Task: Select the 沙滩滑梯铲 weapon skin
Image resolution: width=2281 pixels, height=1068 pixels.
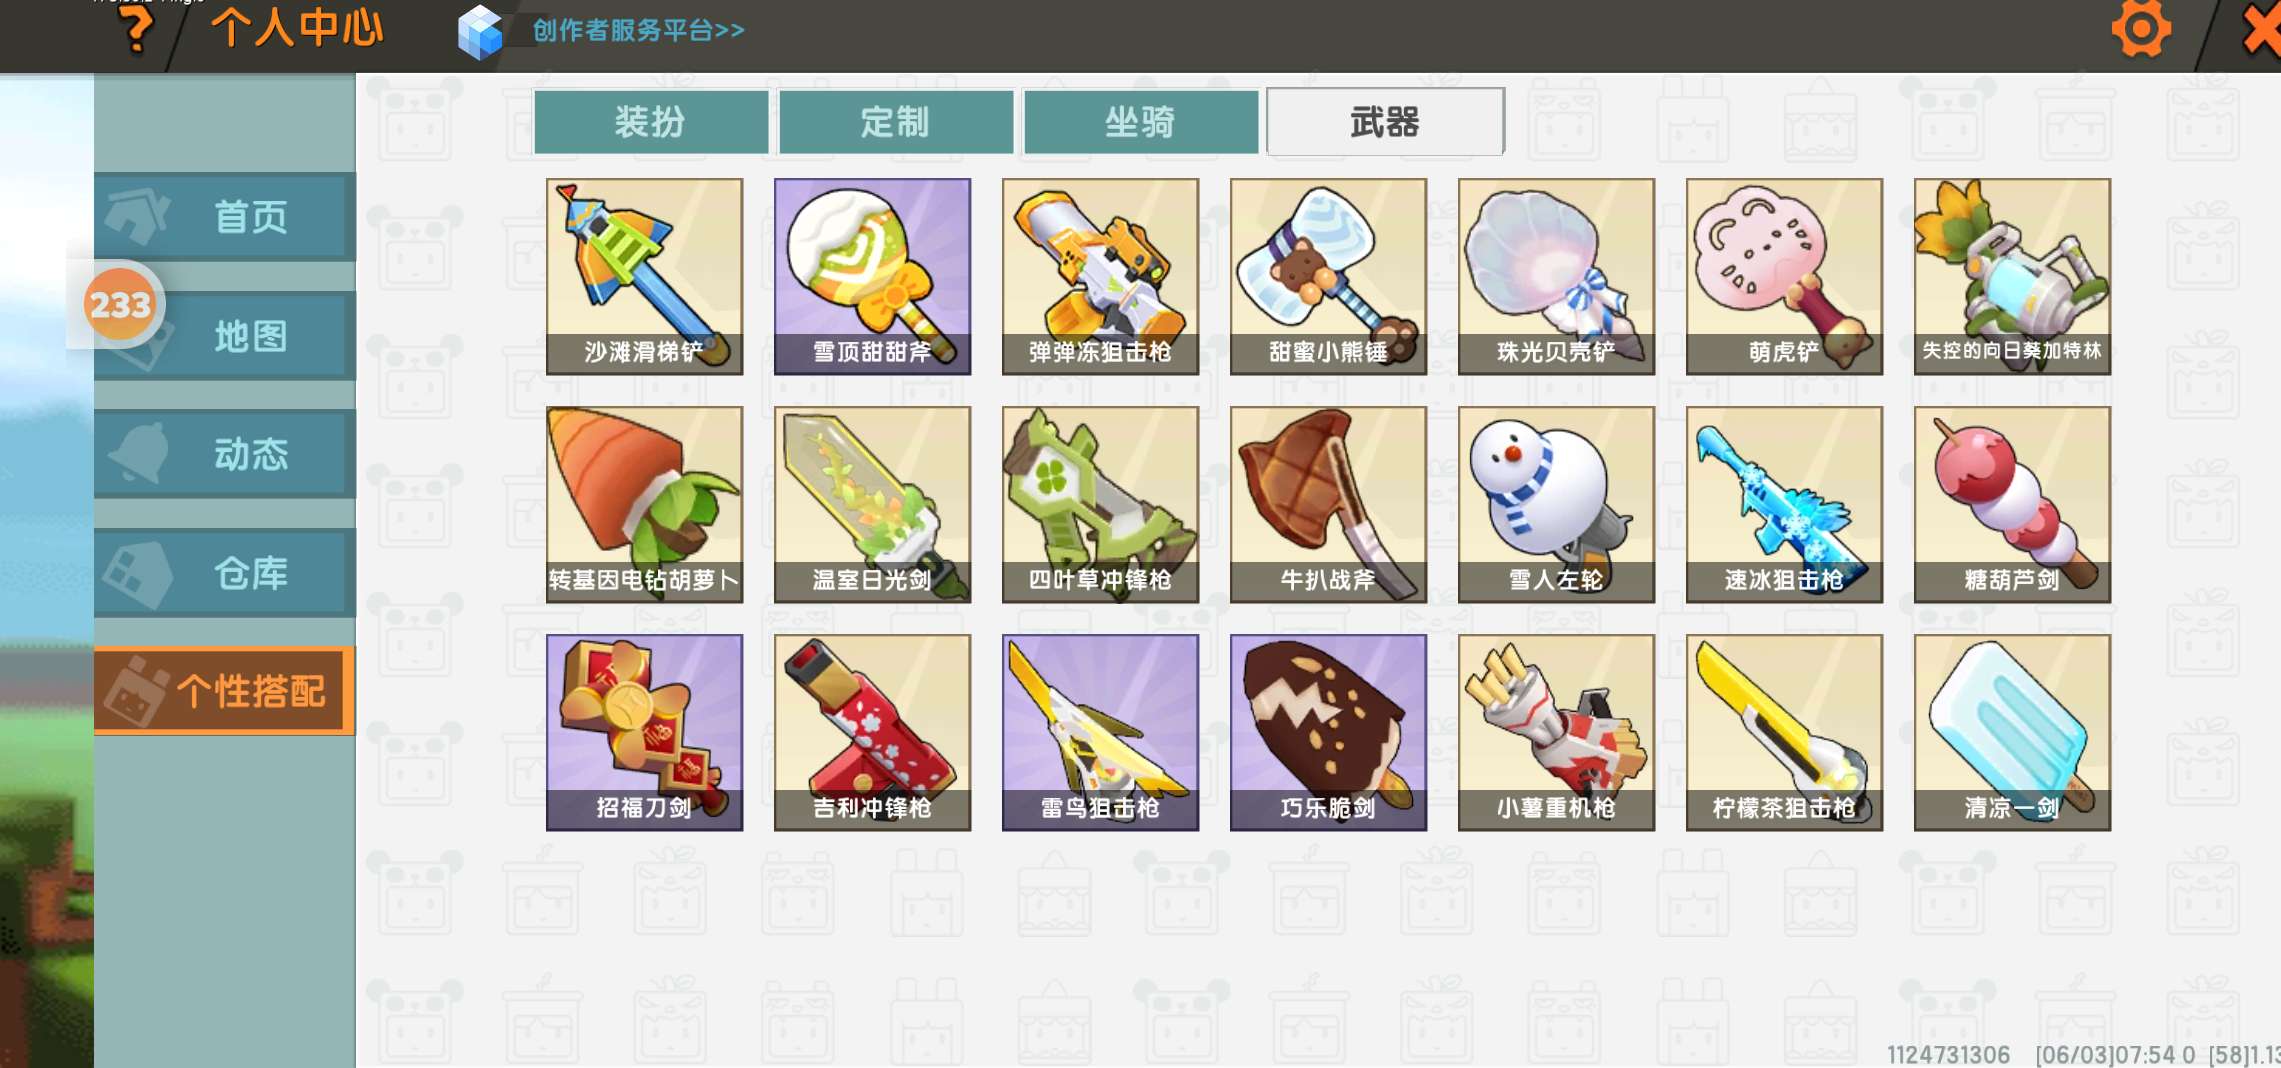Action: (x=644, y=277)
